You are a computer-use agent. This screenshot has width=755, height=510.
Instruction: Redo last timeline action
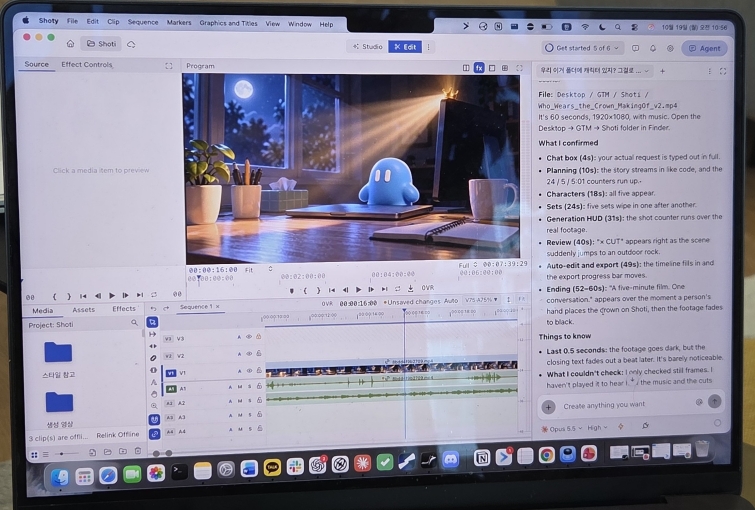(166, 308)
